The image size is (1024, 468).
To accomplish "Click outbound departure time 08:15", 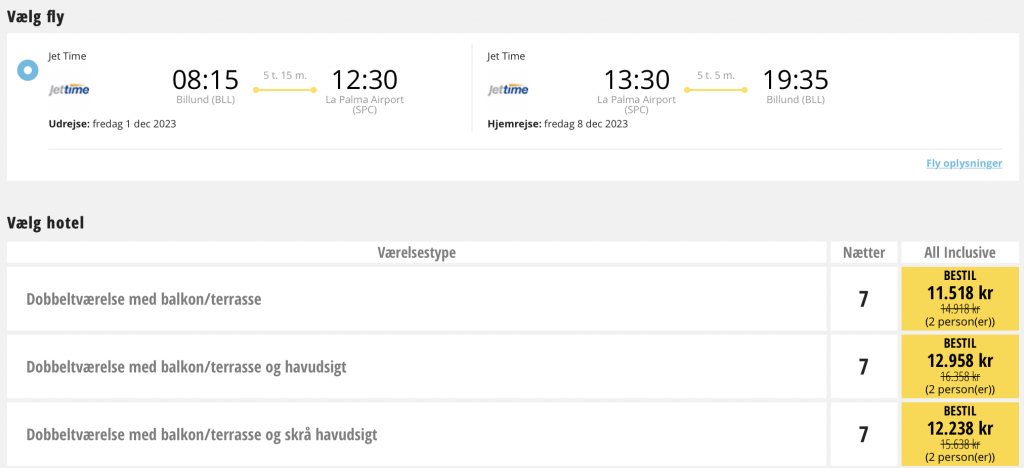I will (205, 80).
